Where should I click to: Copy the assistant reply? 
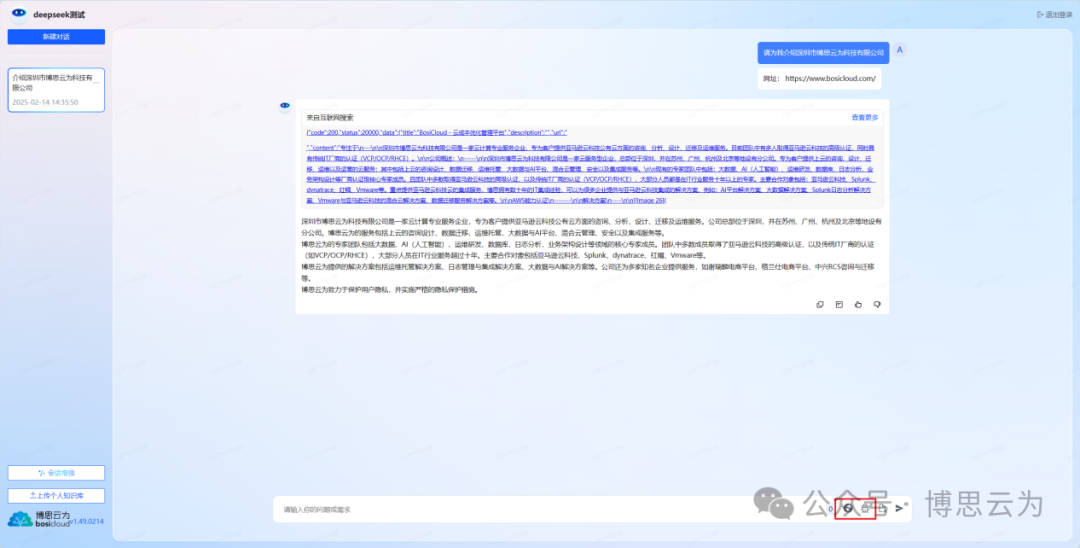(820, 304)
